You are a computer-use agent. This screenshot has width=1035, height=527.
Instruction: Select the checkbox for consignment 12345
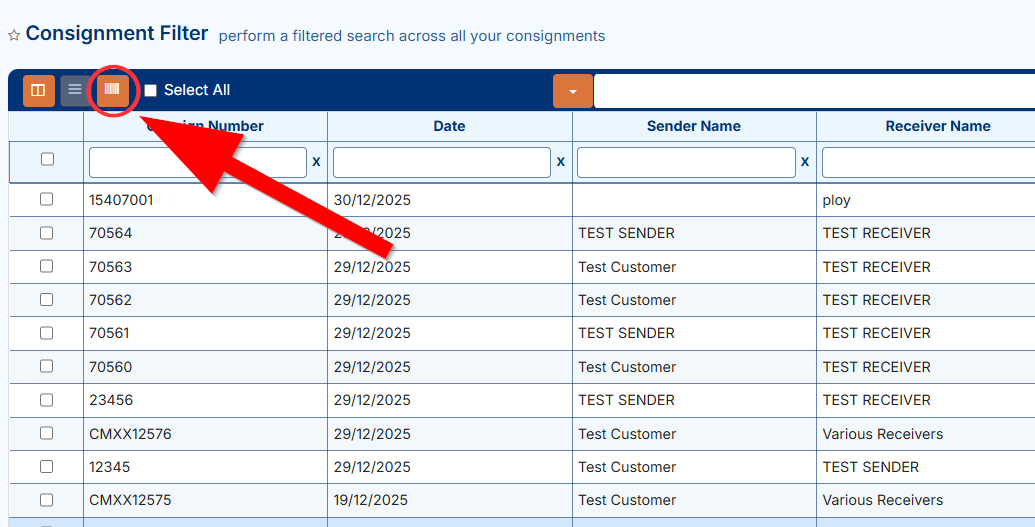(46, 467)
